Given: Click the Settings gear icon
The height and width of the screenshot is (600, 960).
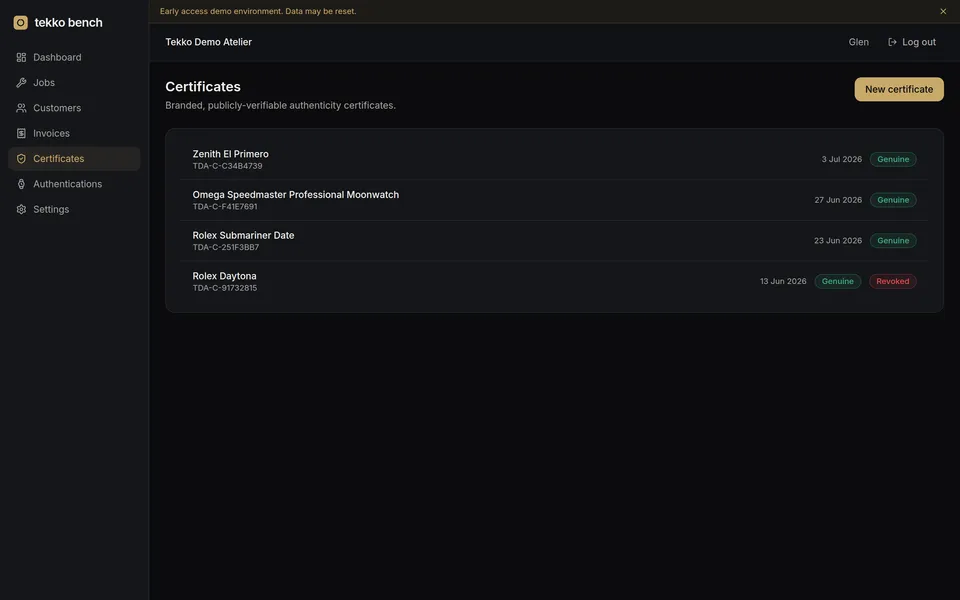Looking at the screenshot, I should coord(21,209).
